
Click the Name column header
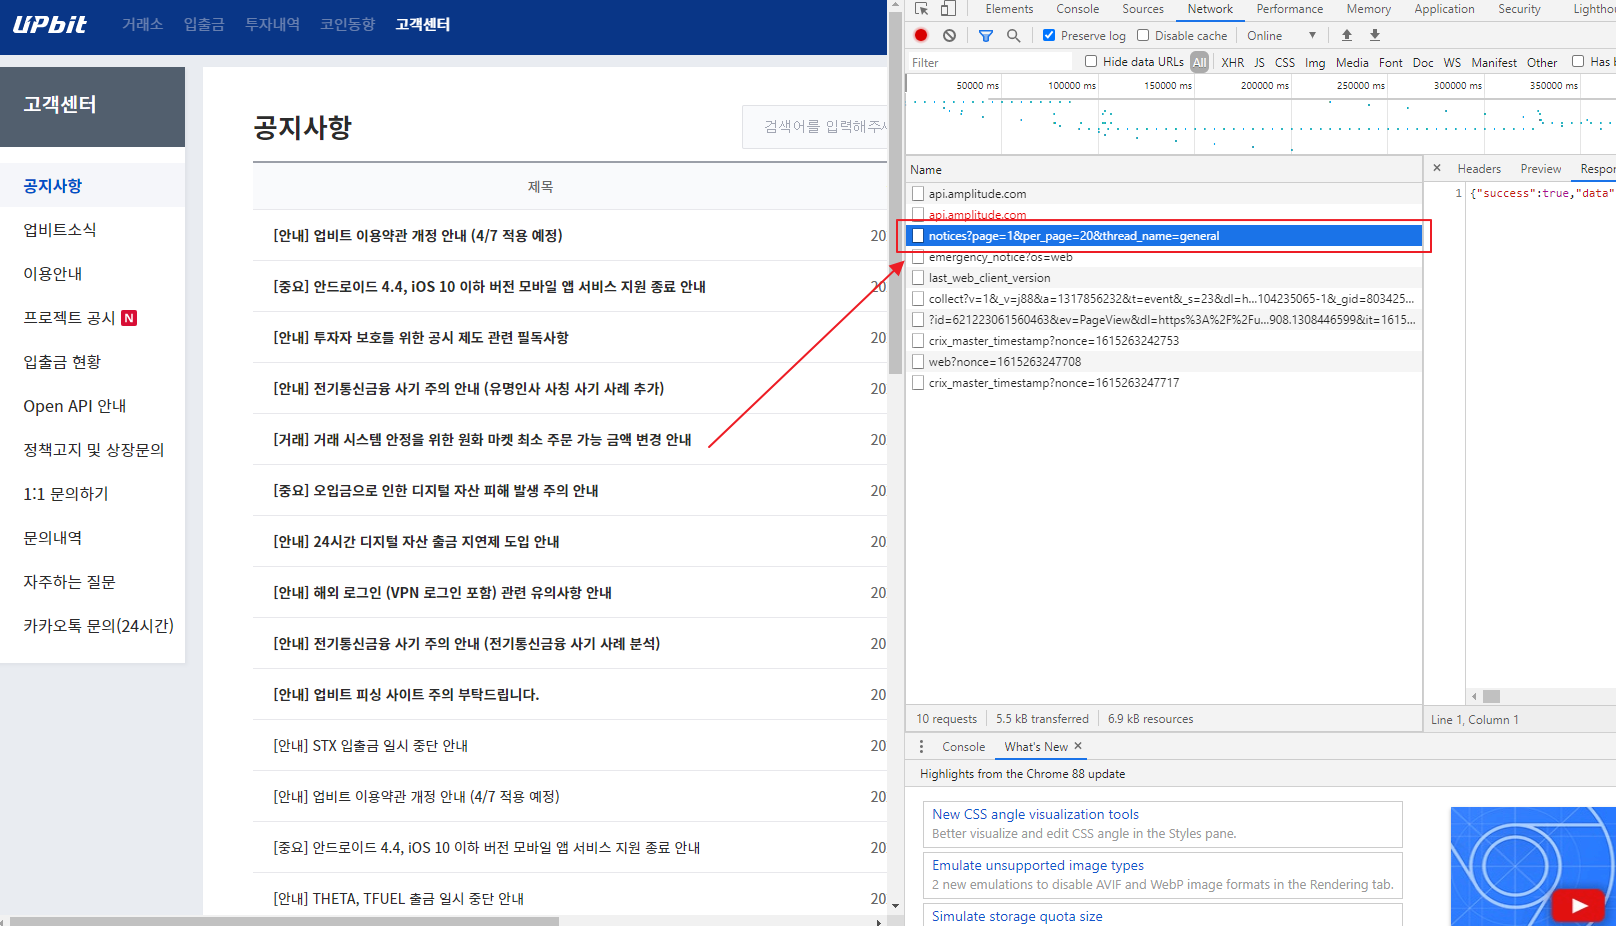(1164, 169)
